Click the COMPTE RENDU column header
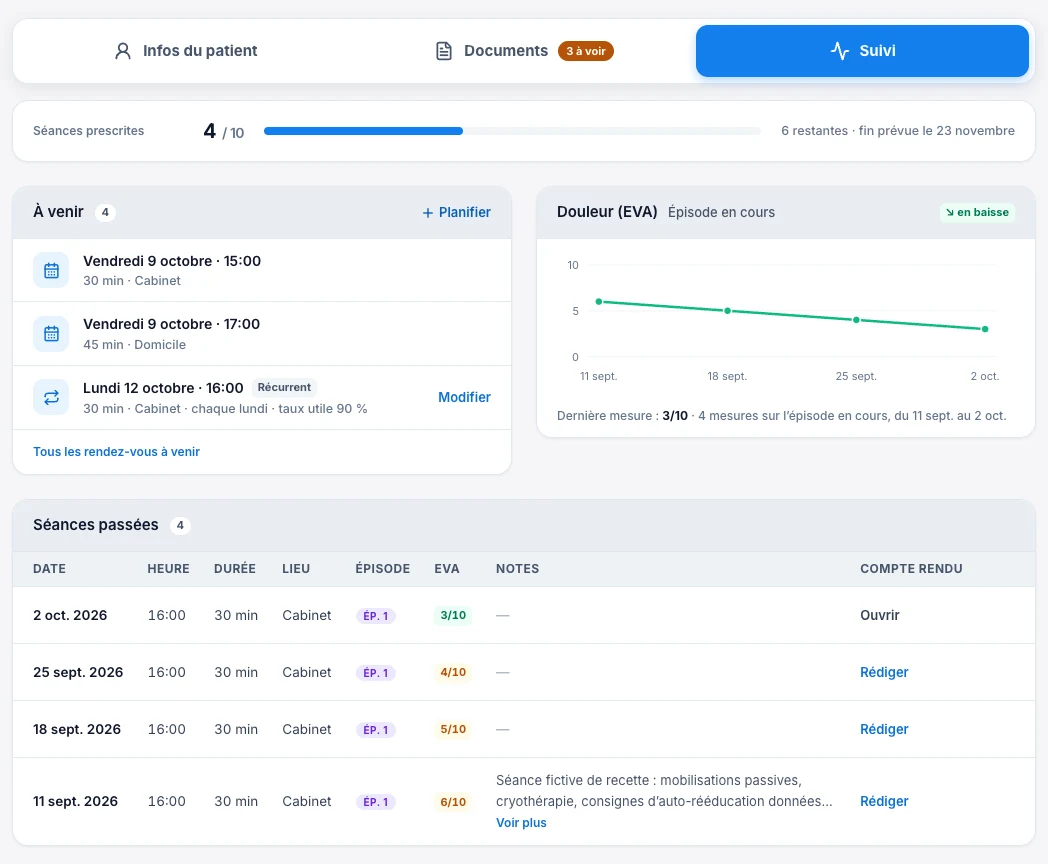This screenshot has height=864, width=1048. (x=911, y=569)
